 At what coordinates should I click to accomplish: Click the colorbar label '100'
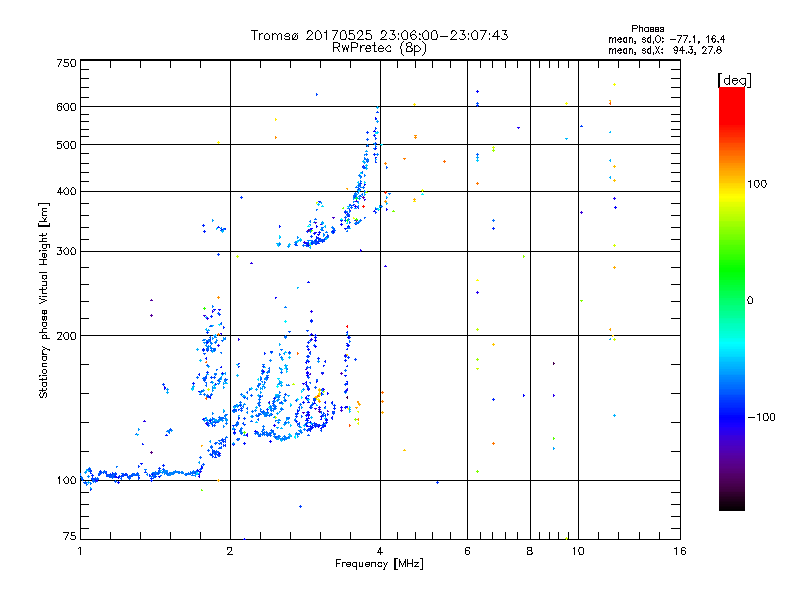click(757, 184)
